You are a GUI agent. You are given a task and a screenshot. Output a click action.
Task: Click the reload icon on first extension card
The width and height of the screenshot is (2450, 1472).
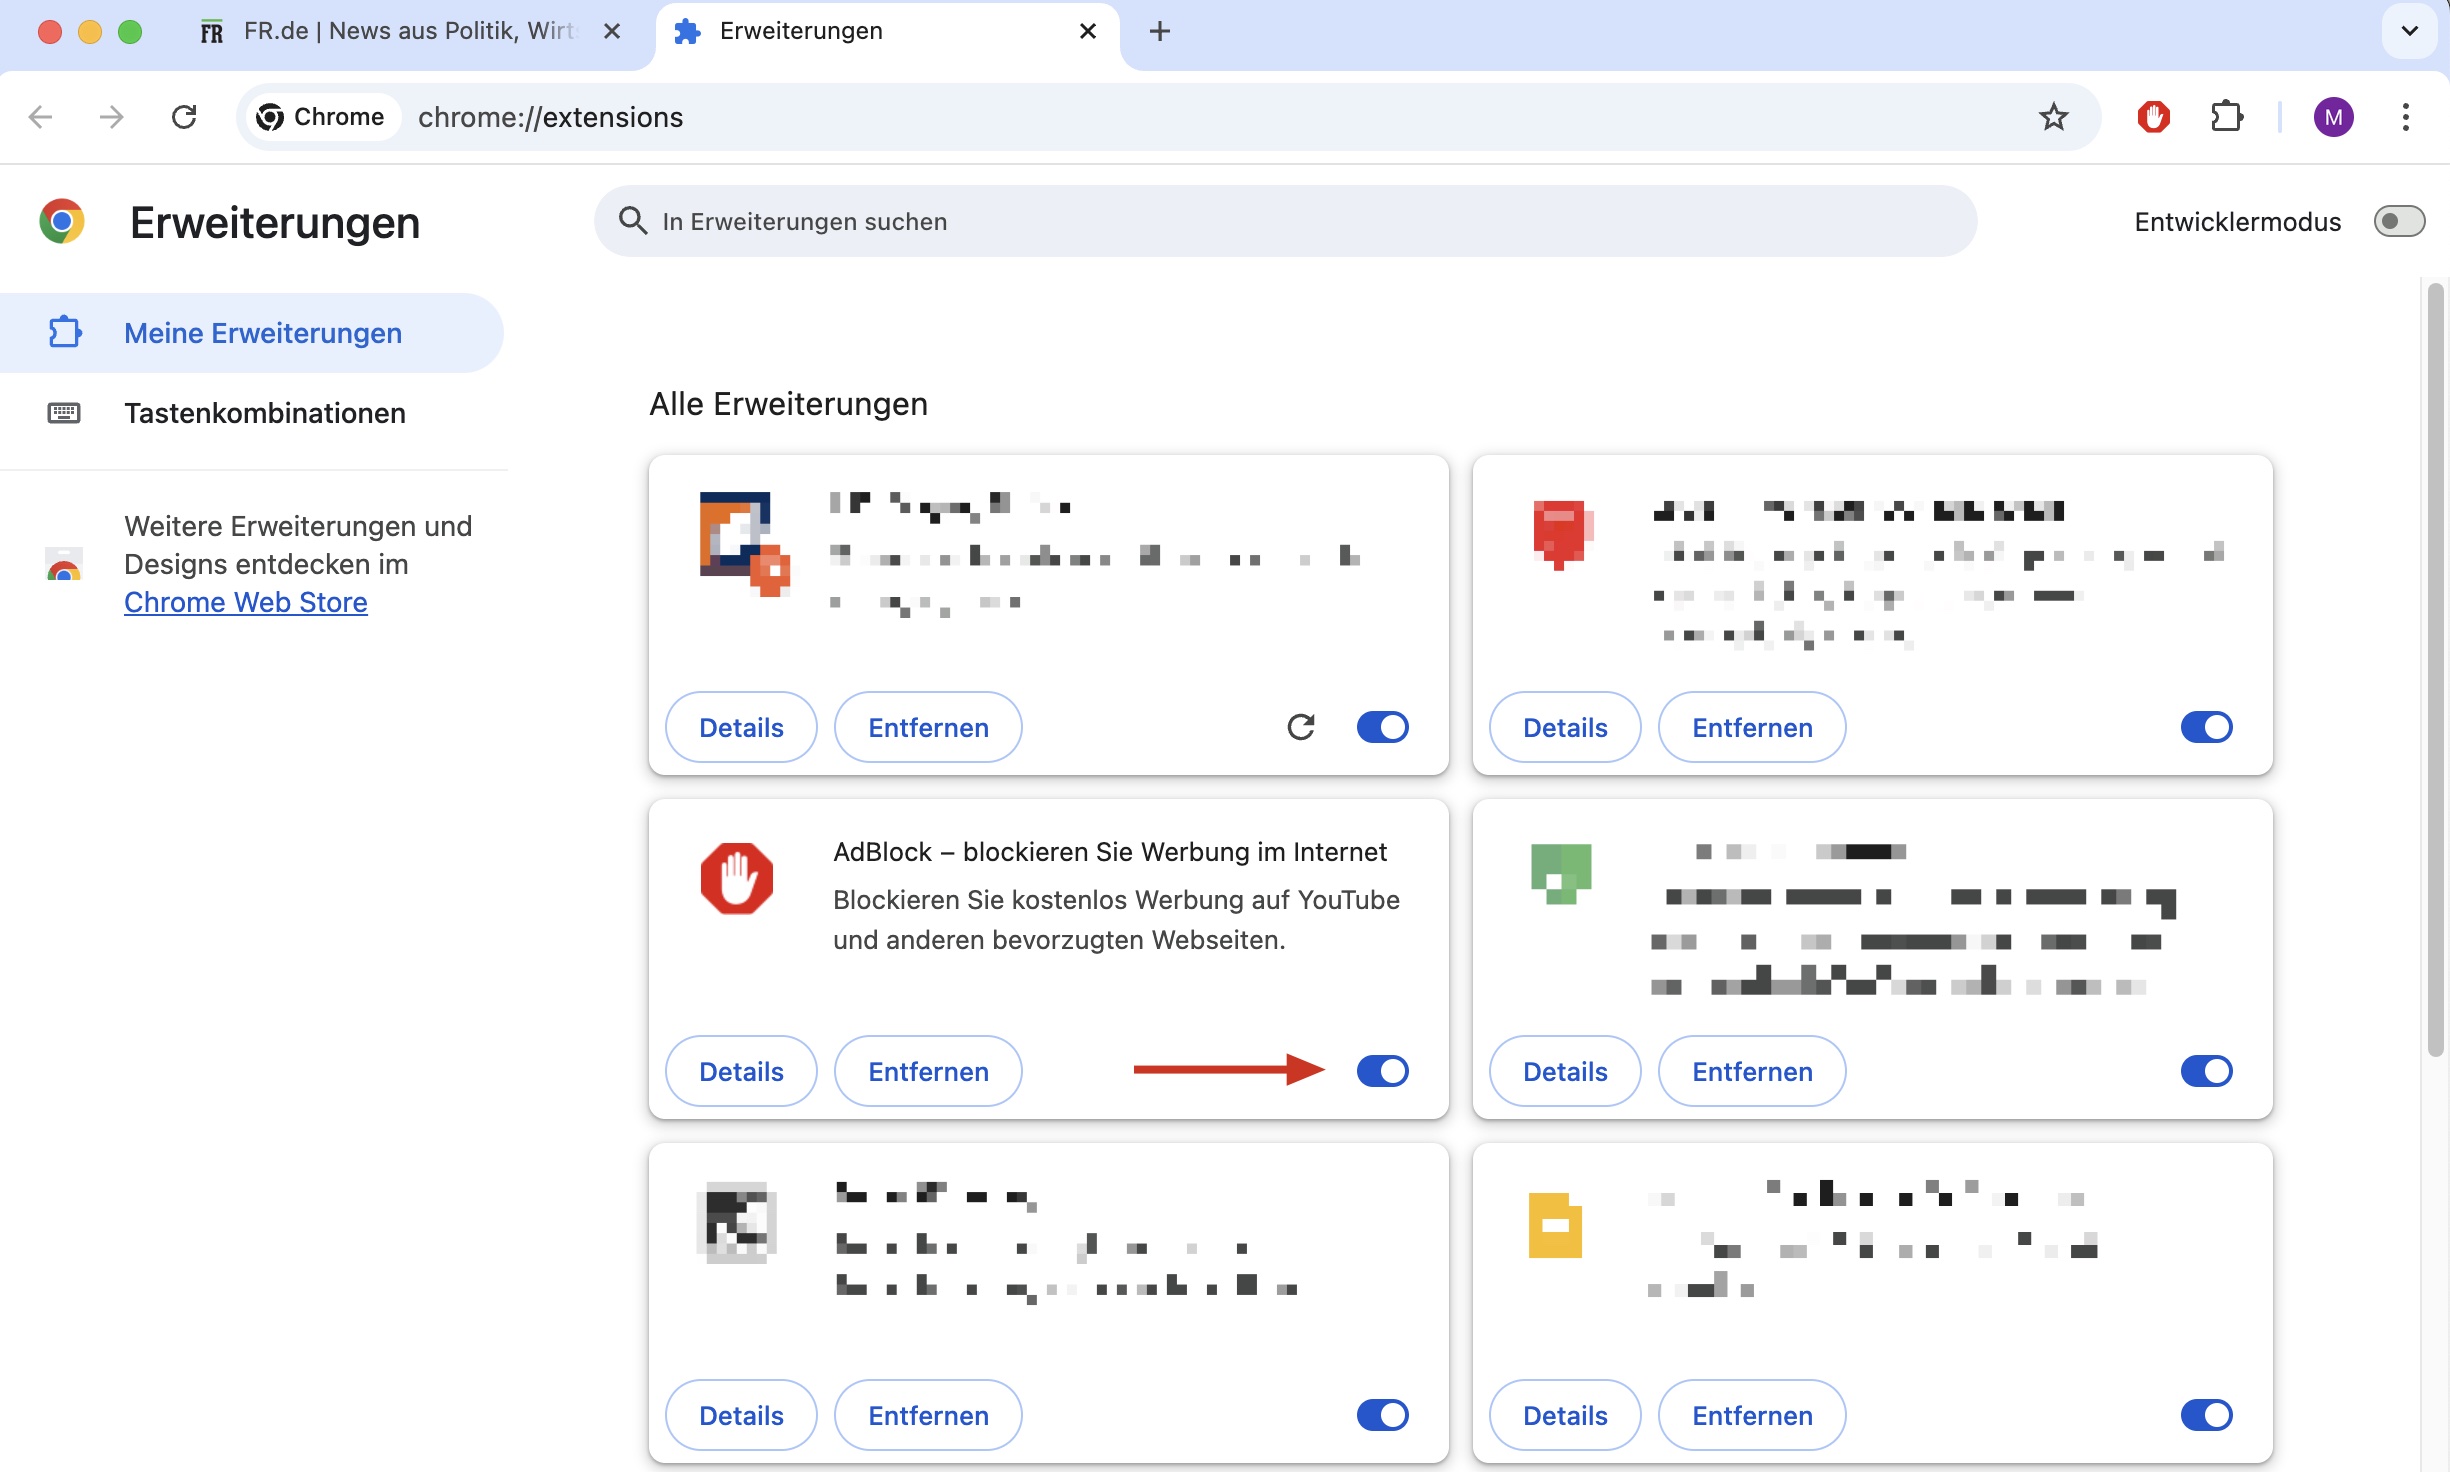tap(1300, 727)
